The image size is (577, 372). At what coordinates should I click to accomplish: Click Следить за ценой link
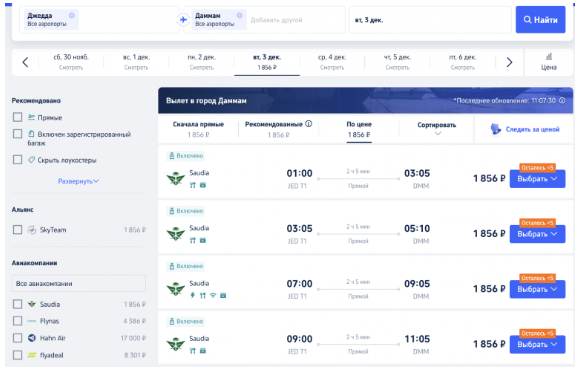point(532,129)
